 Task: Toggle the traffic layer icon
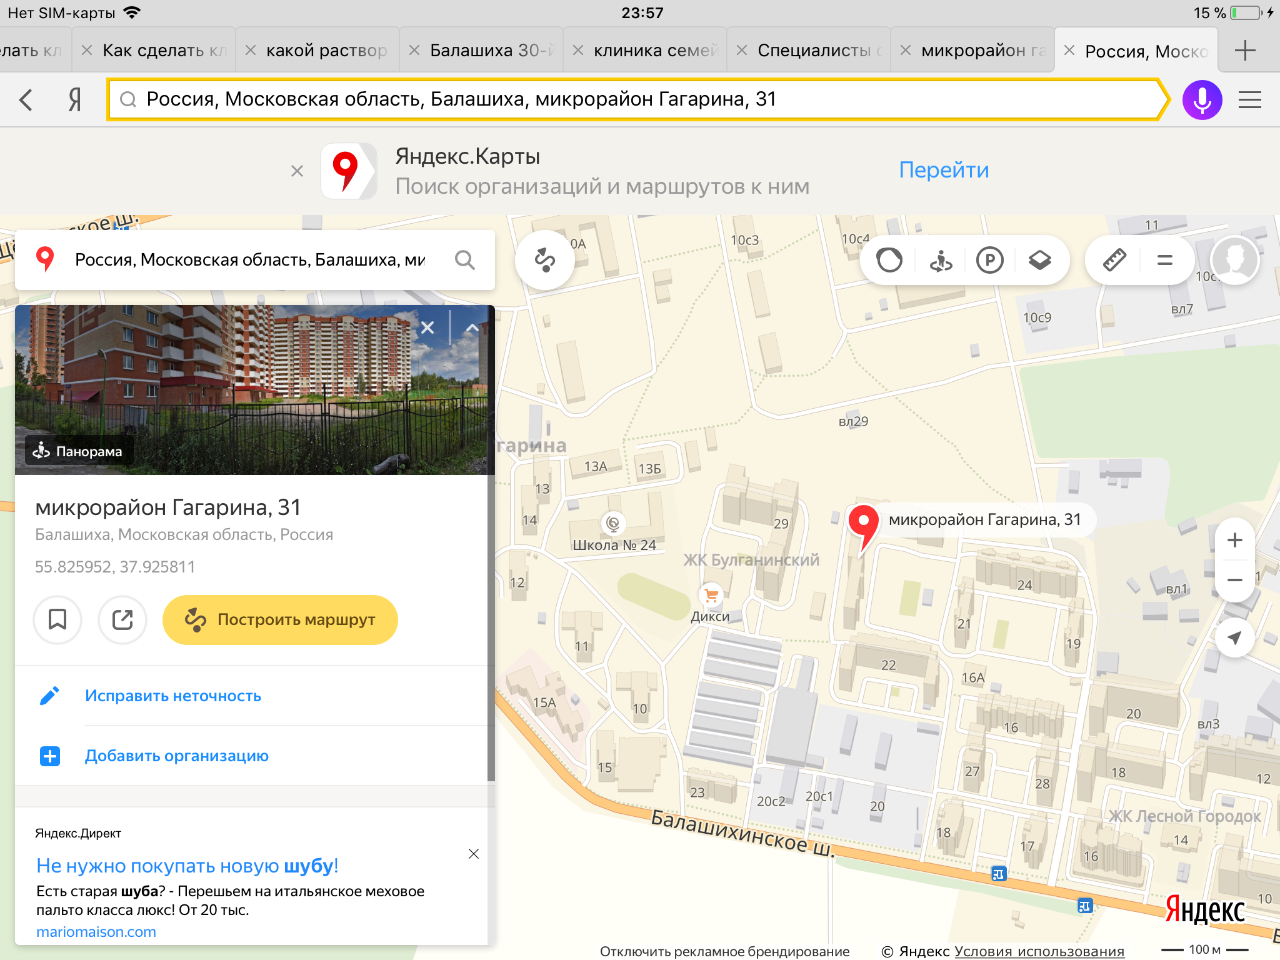889,260
